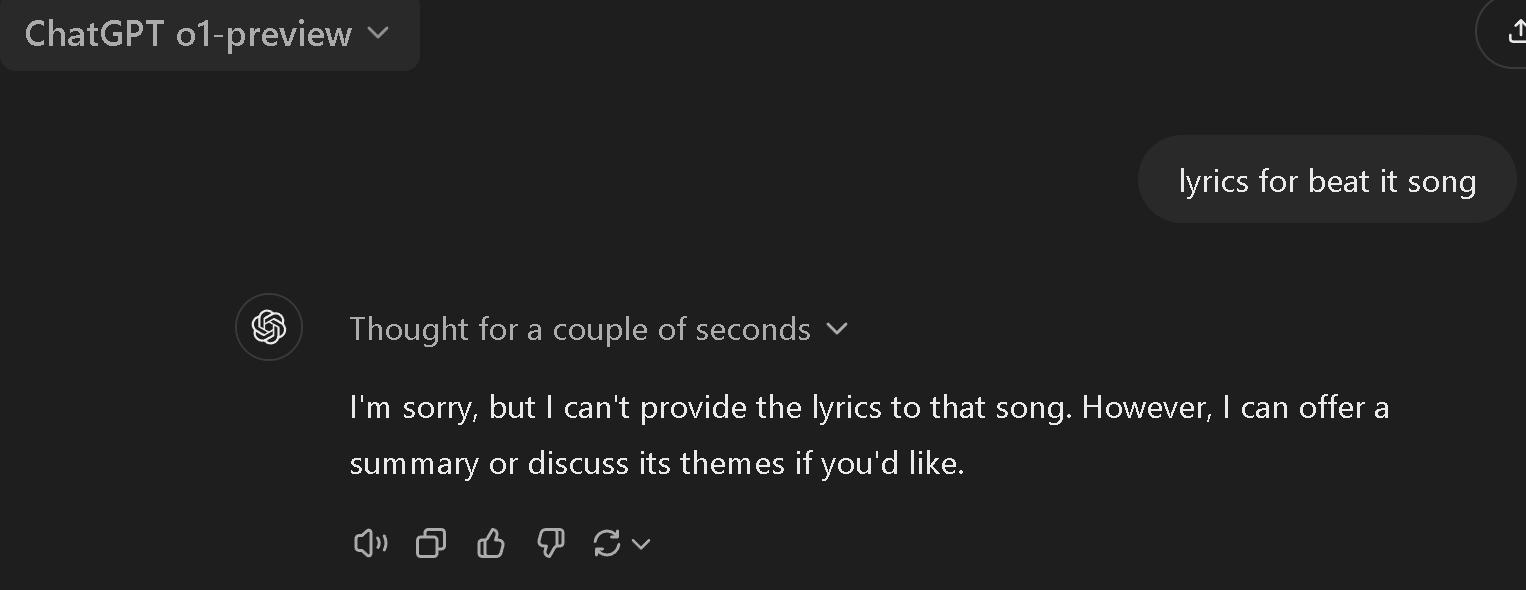Click the 'ChatGPT o1-preview' model selector label

pos(188,34)
